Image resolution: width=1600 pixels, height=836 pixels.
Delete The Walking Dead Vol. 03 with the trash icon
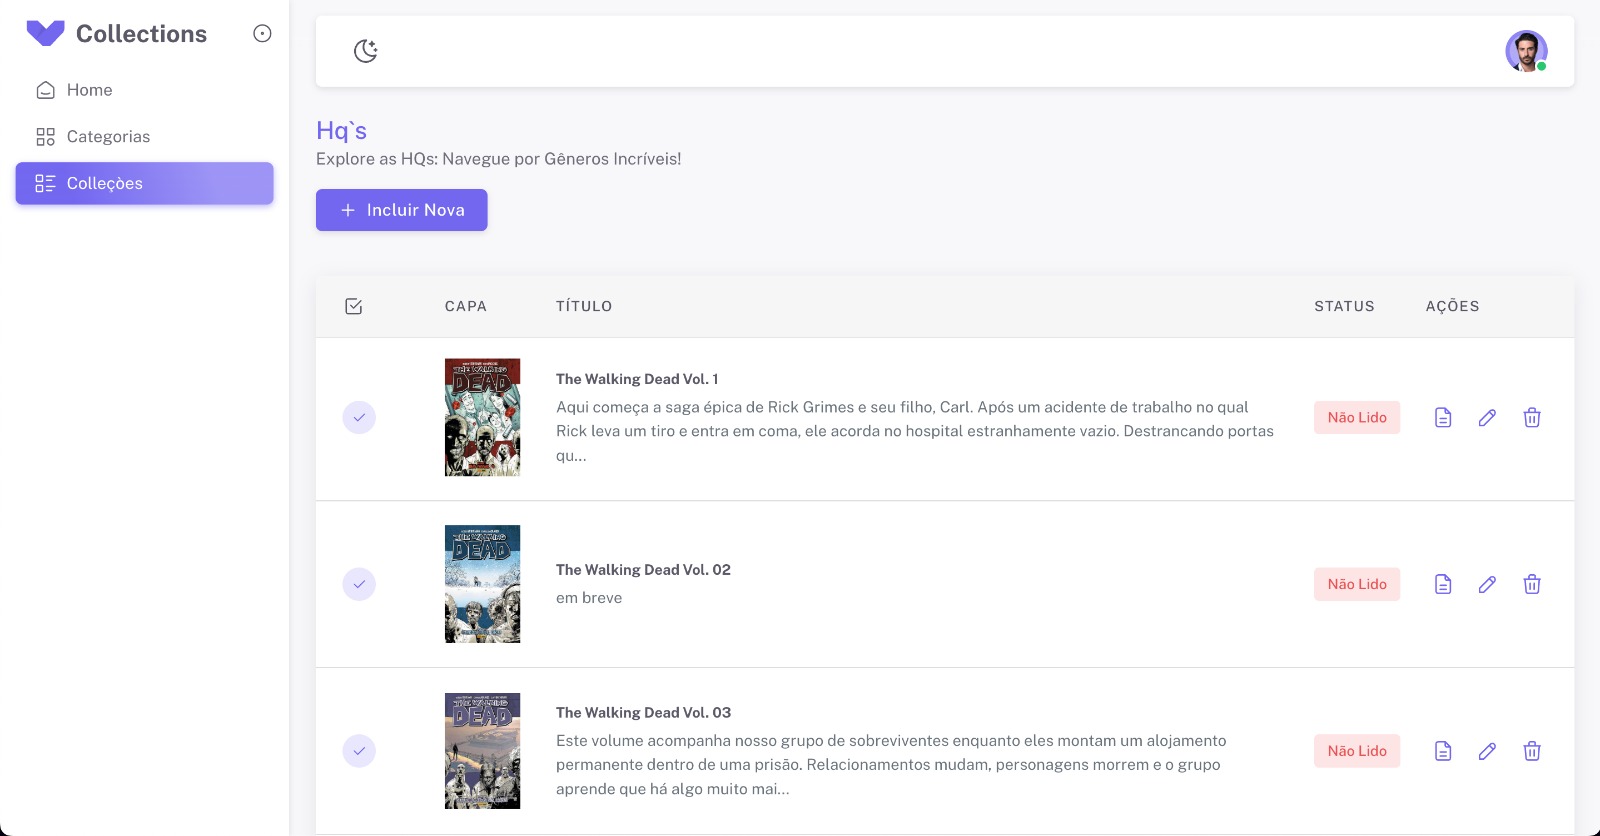point(1532,751)
